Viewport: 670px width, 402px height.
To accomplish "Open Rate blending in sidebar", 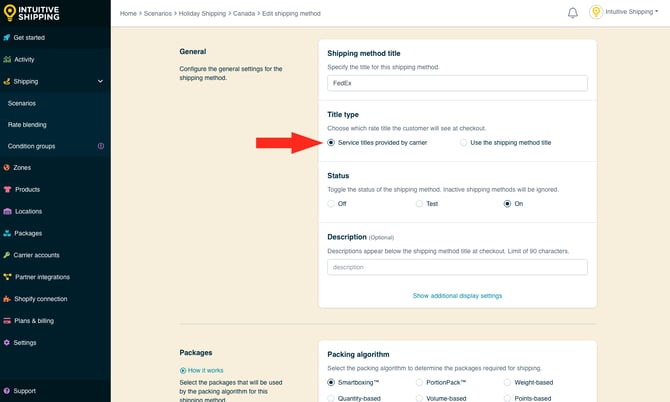I will click(27, 125).
